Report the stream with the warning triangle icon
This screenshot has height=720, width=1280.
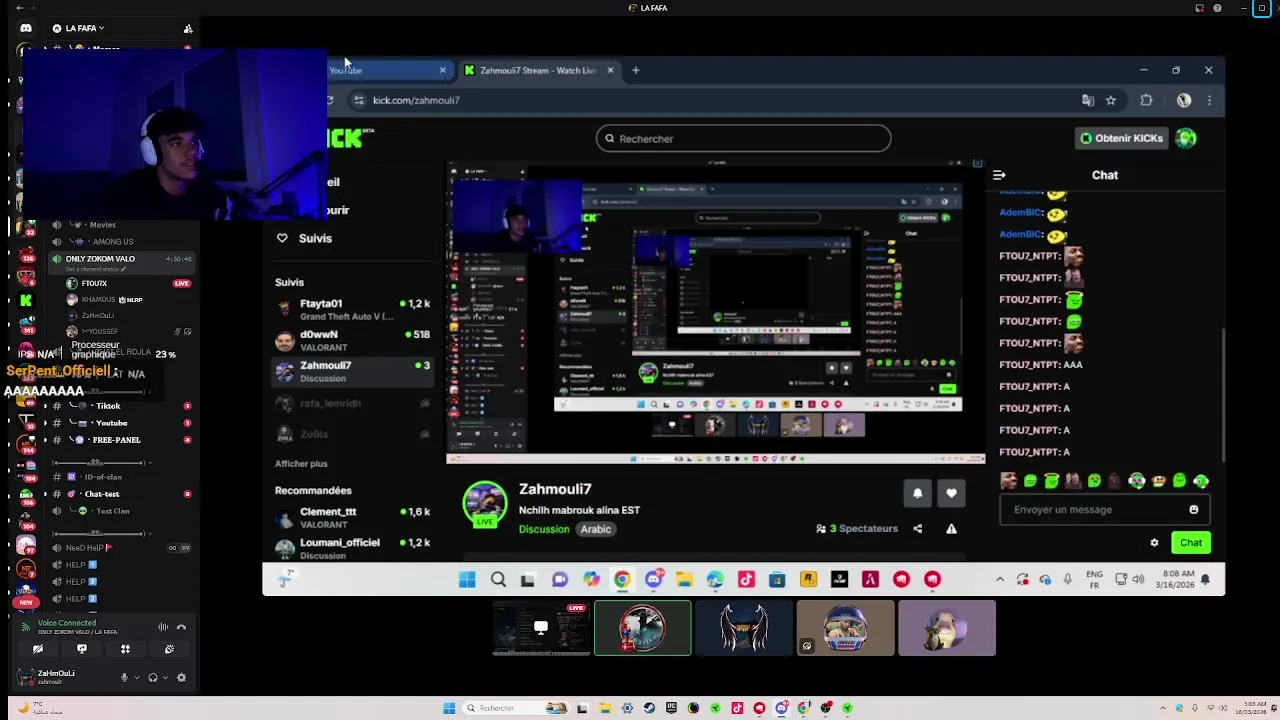pyautogui.click(x=951, y=528)
